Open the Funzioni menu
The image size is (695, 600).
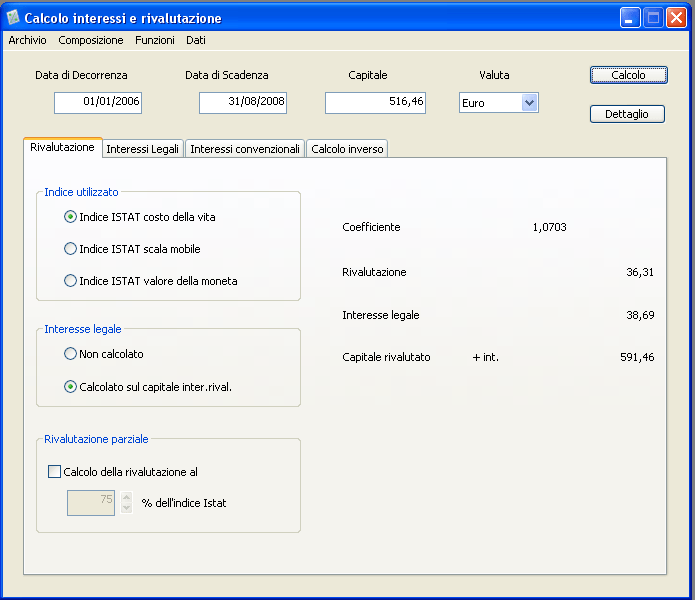155,40
